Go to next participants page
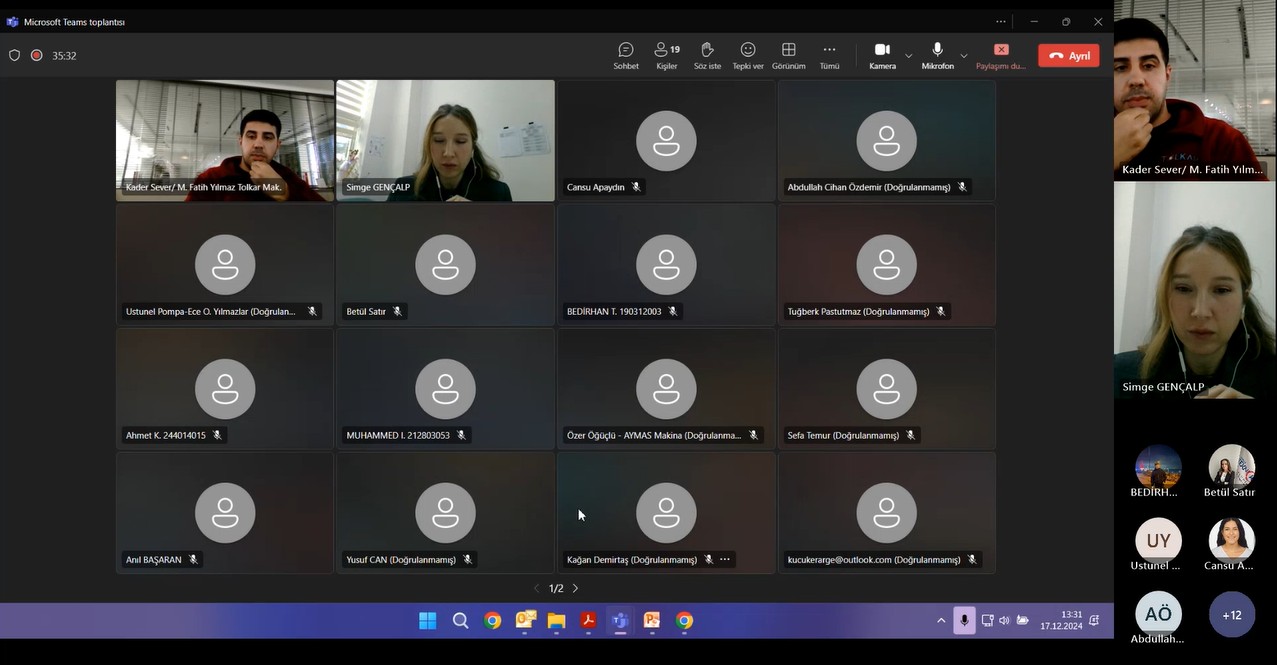This screenshot has height=665, width=1277. point(575,589)
